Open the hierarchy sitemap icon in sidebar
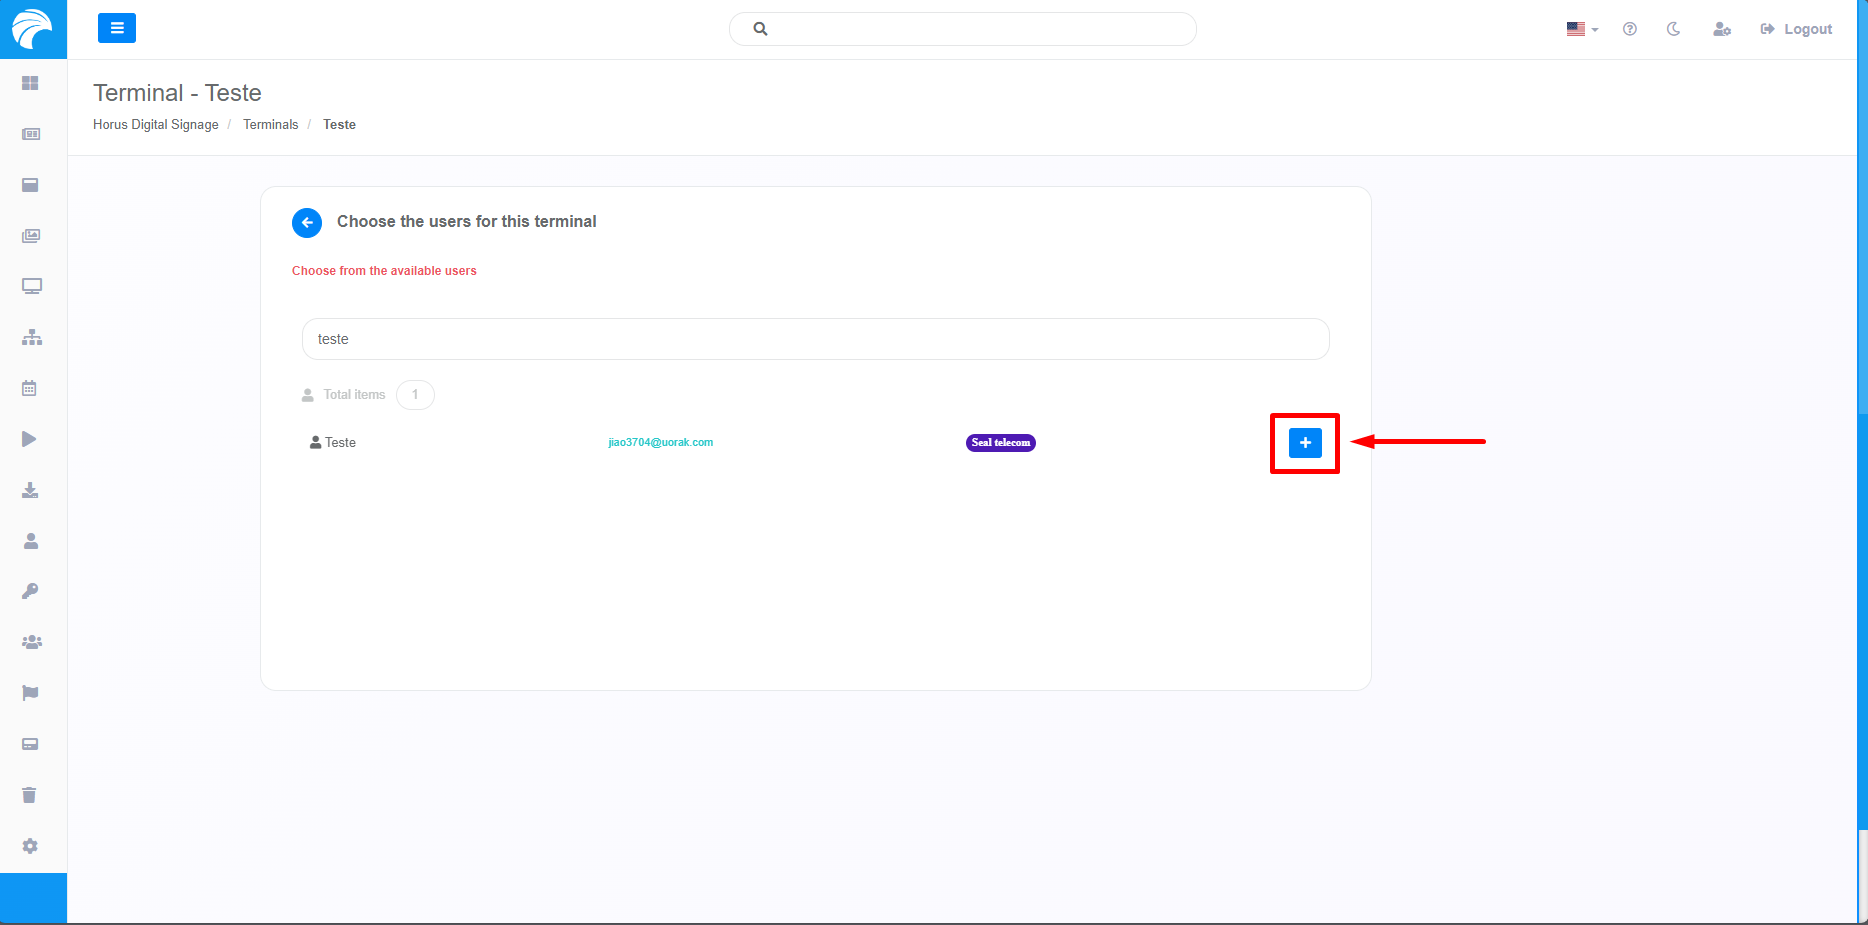1868x925 pixels. (31, 337)
